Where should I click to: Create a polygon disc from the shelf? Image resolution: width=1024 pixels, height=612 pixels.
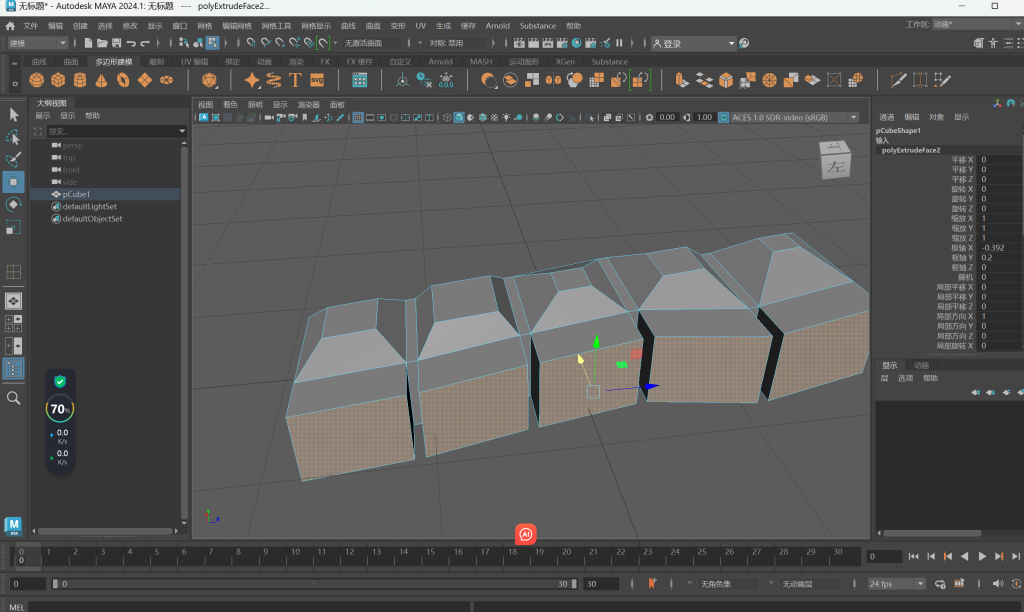(167, 80)
